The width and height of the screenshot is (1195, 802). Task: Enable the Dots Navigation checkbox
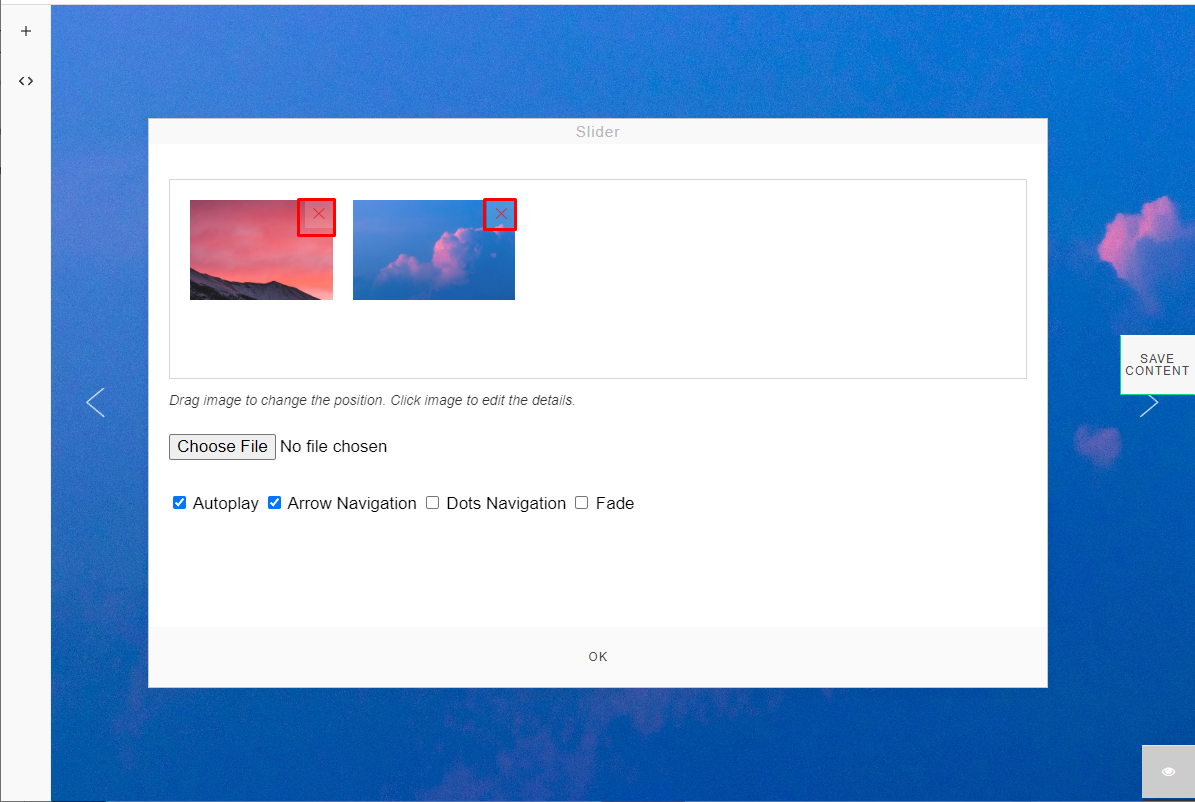(432, 502)
